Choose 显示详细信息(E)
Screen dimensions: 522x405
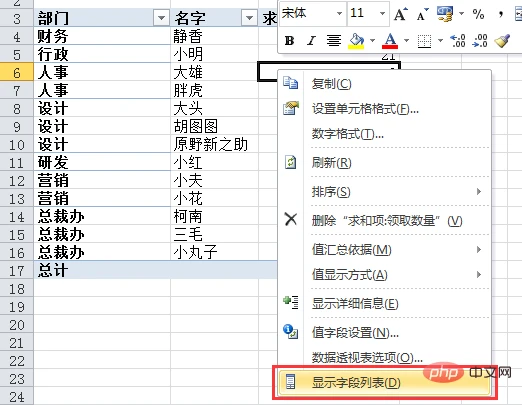(355, 304)
